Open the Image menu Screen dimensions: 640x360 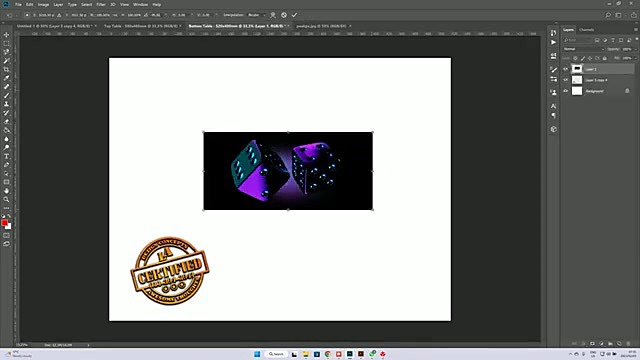tap(43, 4)
